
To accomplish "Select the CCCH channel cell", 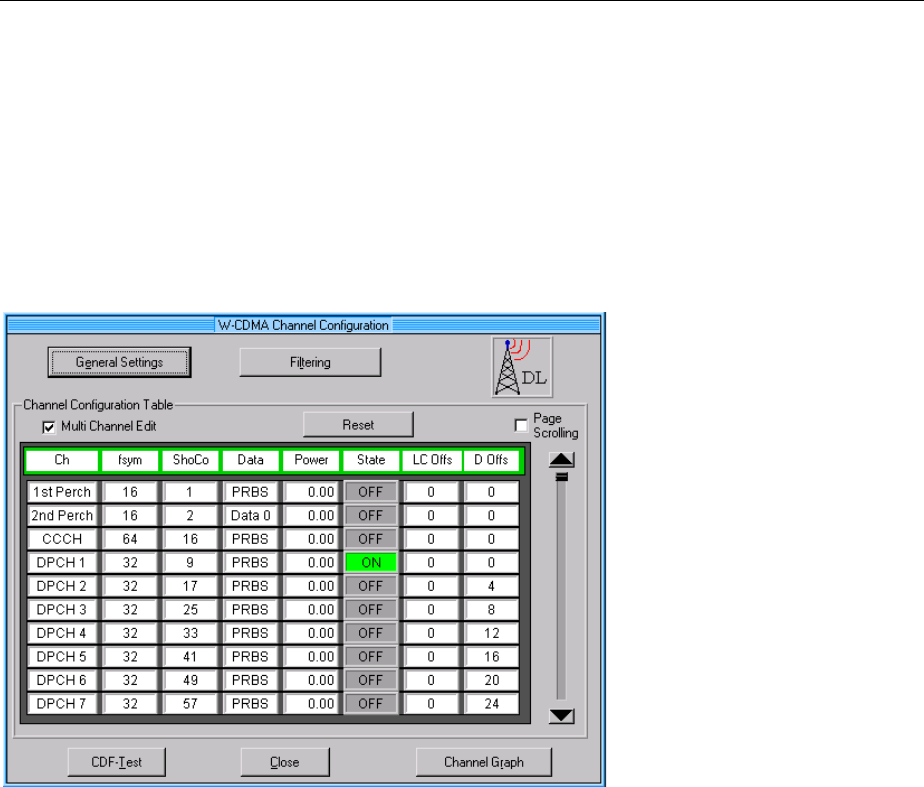I will pos(62,539).
